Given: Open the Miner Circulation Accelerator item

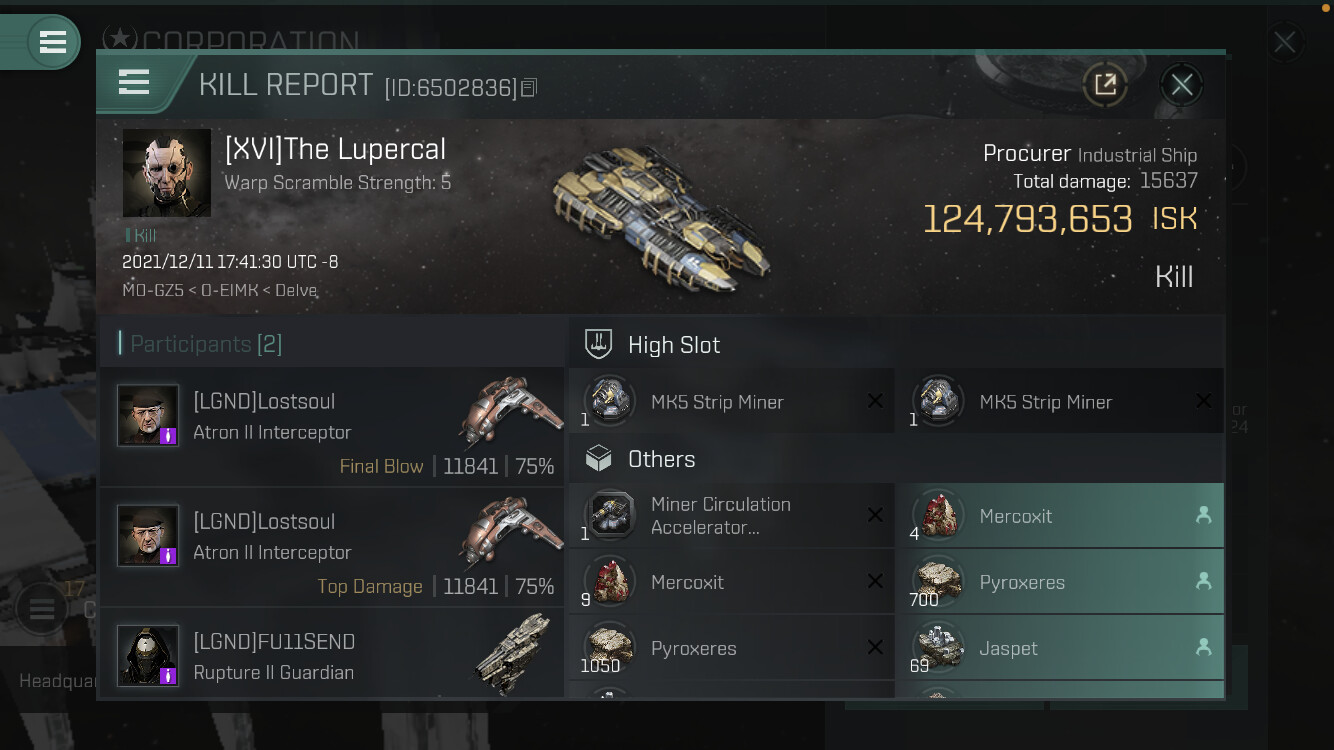Looking at the screenshot, I should point(731,516).
